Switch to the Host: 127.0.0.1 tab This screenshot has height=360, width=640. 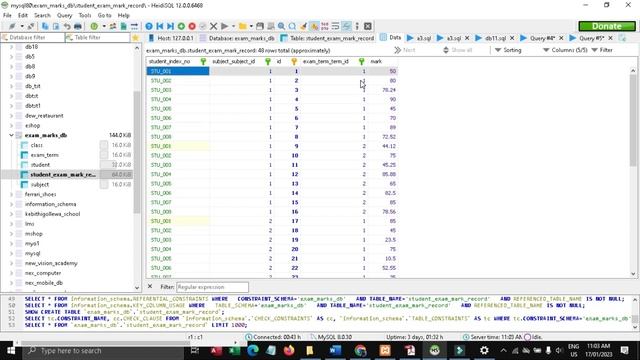click(171, 38)
